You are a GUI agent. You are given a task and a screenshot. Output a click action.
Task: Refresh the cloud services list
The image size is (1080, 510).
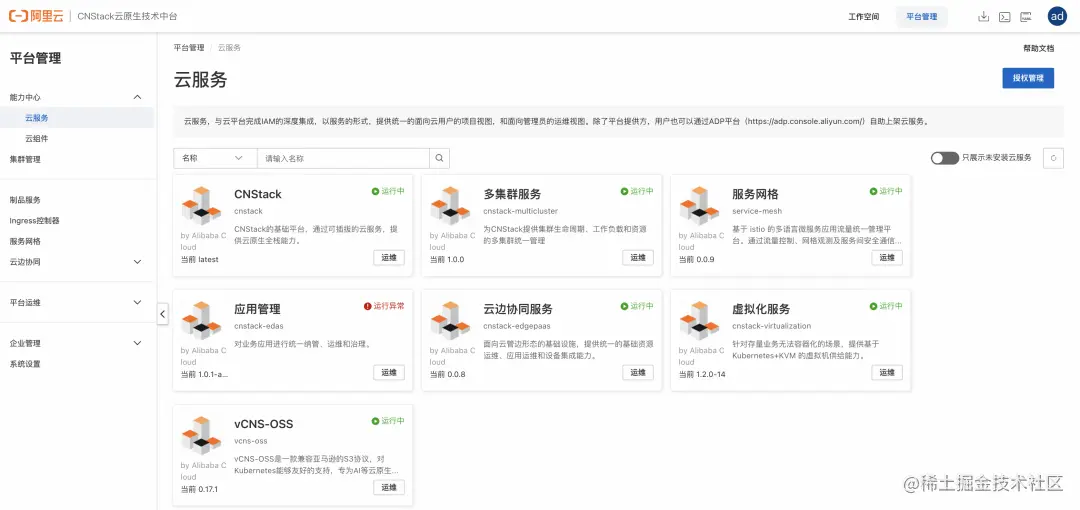[x=1053, y=159]
